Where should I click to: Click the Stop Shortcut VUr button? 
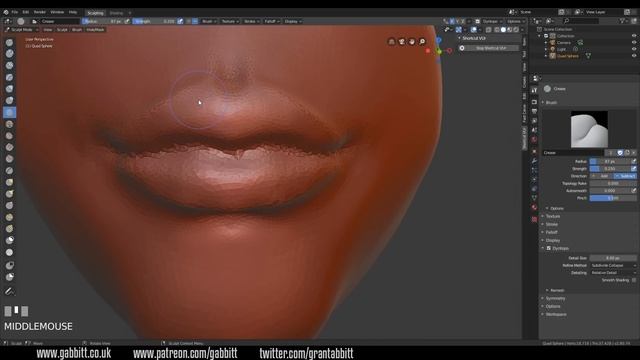491,48
